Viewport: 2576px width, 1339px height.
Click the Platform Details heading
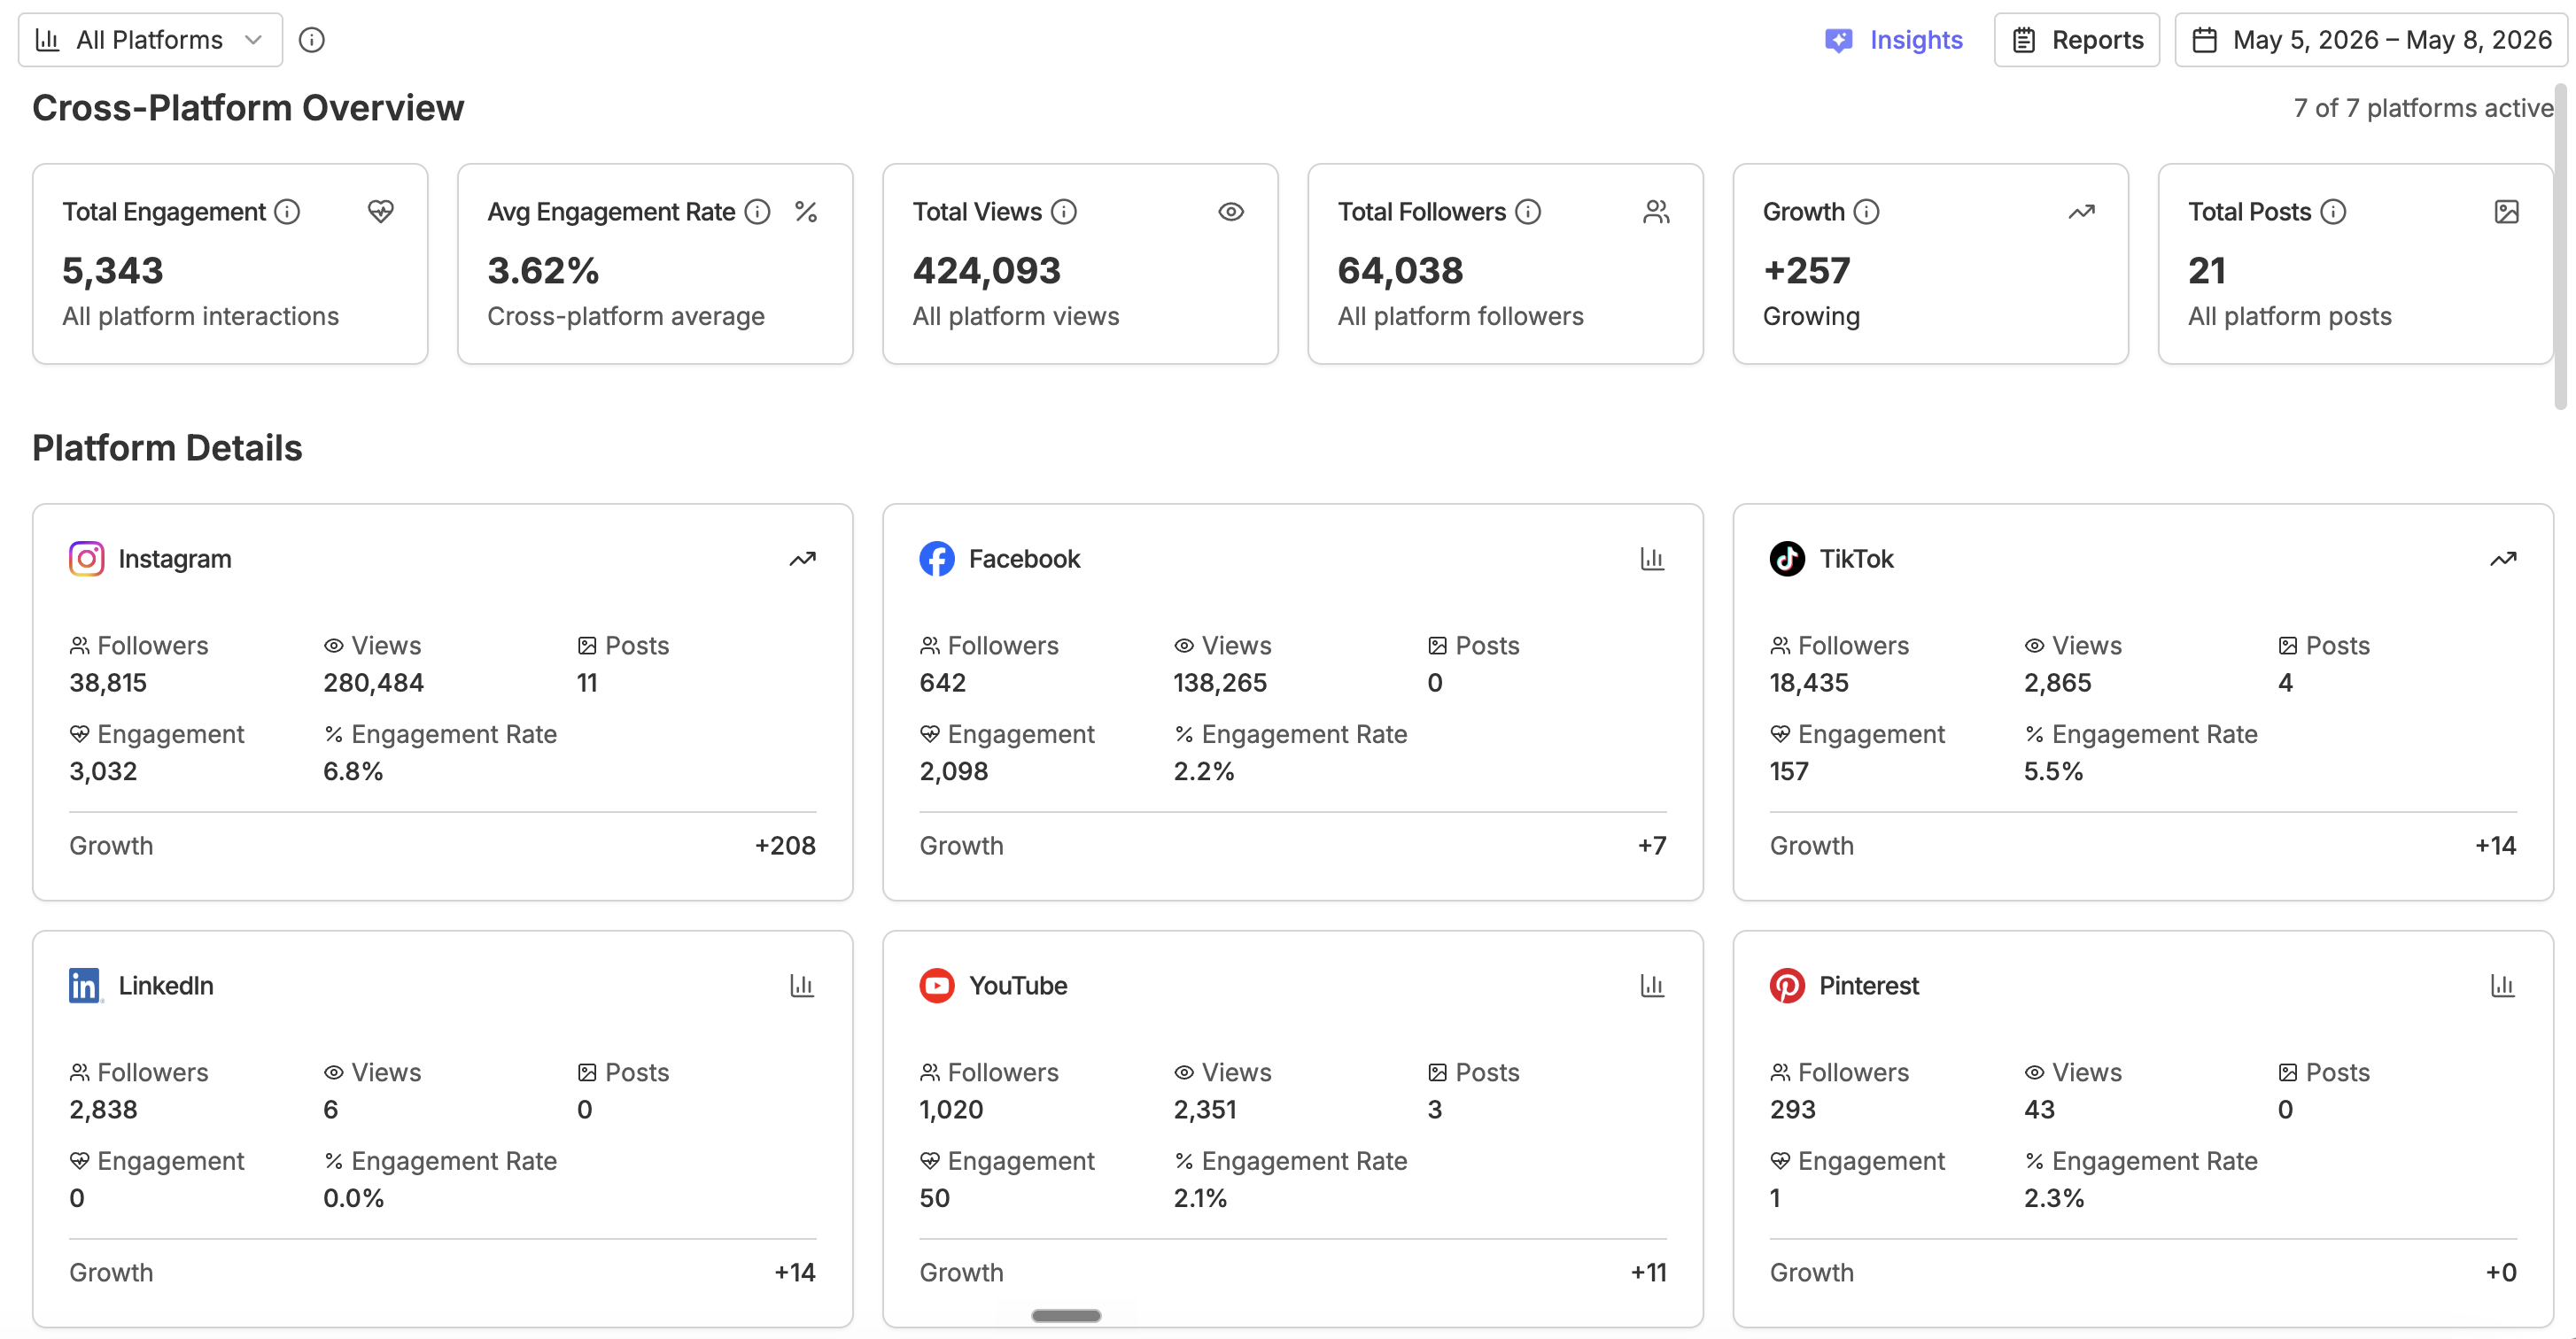click(167, 448)
